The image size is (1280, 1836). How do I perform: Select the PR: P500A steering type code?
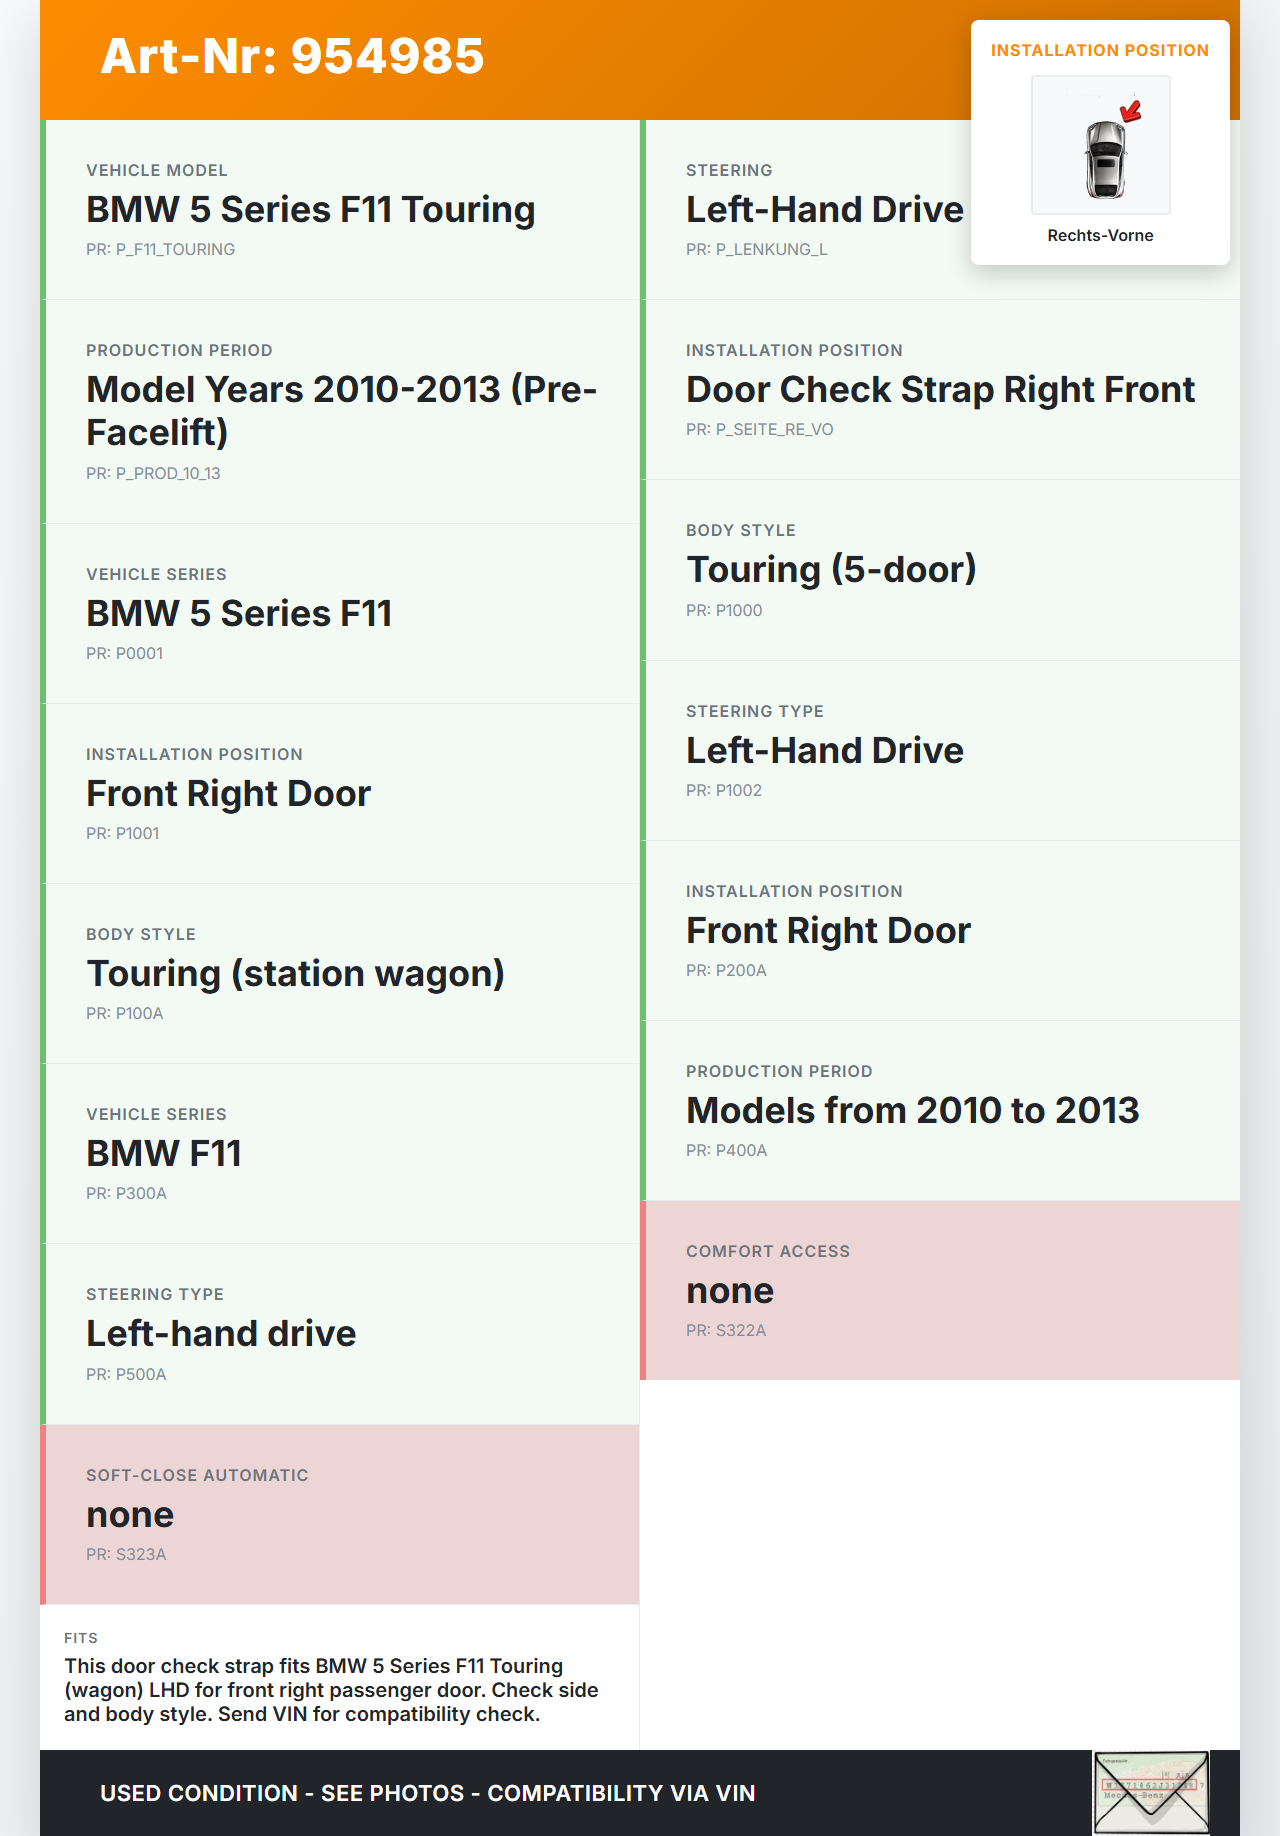(127, 1374)
